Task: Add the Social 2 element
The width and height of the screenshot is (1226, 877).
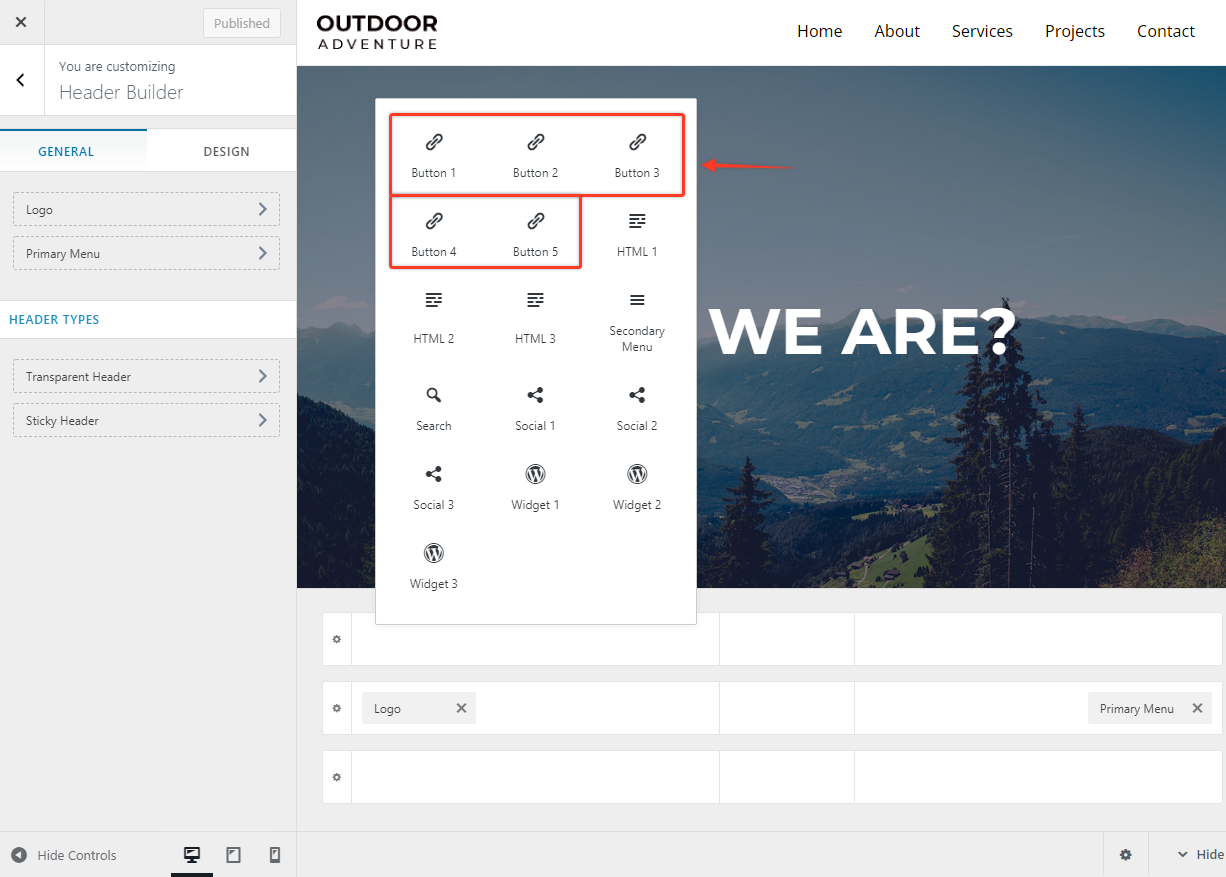Action: click(637, 409)
